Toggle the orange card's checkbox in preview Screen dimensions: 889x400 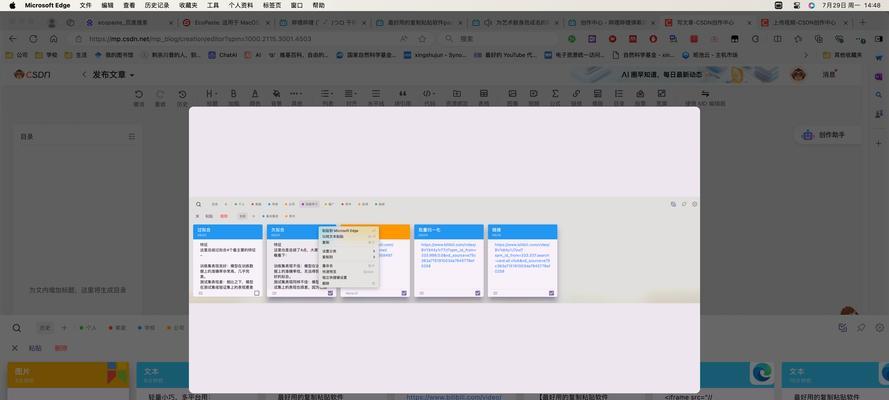[404, 293]
